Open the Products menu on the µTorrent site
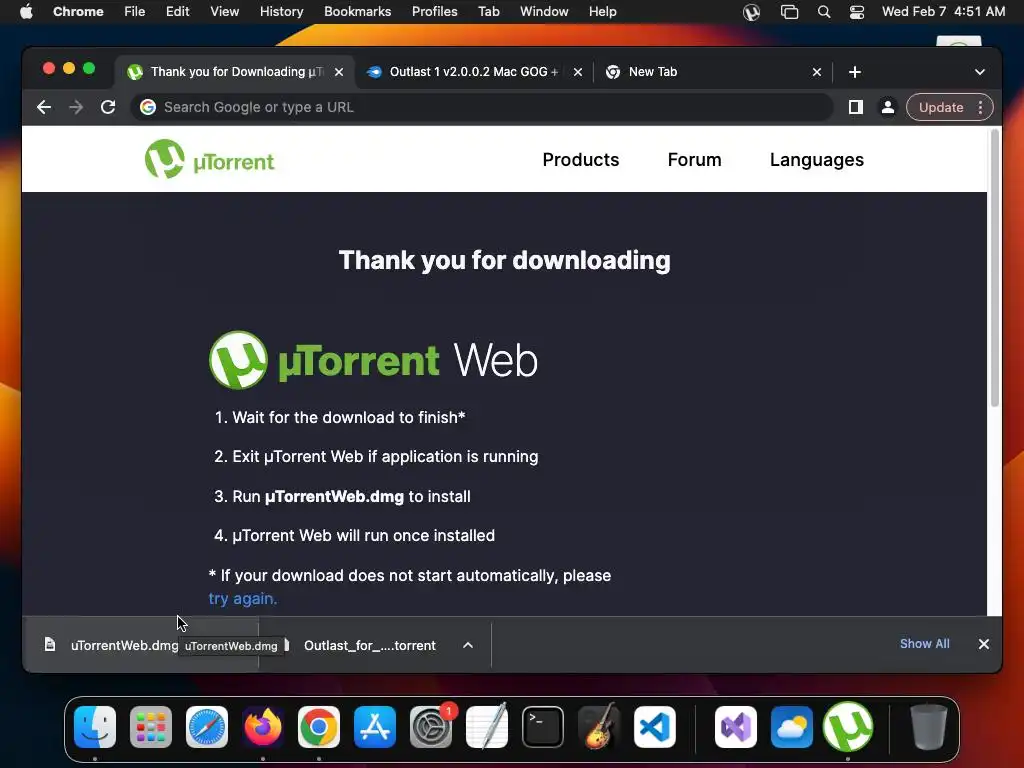Screen dimensions: 1024x768 pos(581,160)
